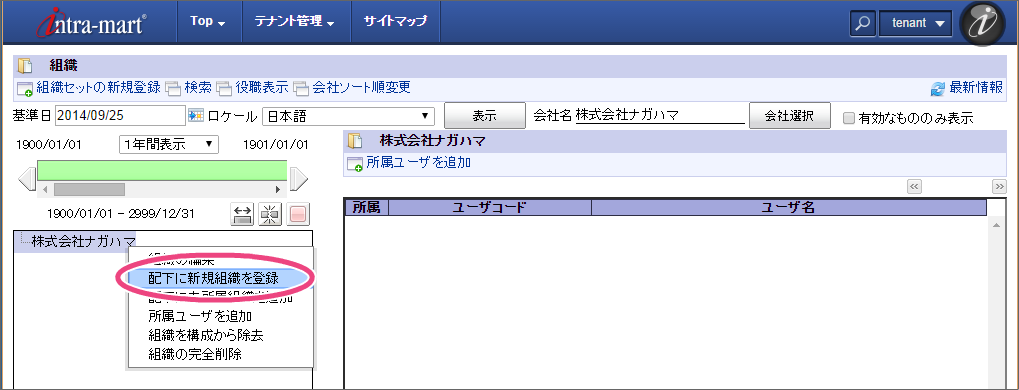Select 所属ユーザを追加 from the context menu
The image size is (1019, 390).
200,317
